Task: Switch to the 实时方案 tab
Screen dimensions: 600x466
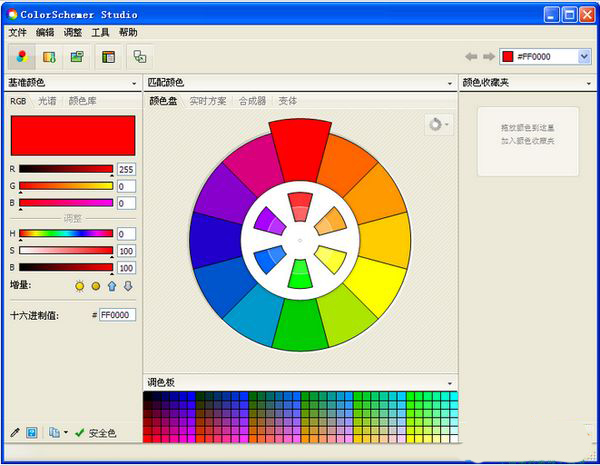Action: tap(208, 101)
